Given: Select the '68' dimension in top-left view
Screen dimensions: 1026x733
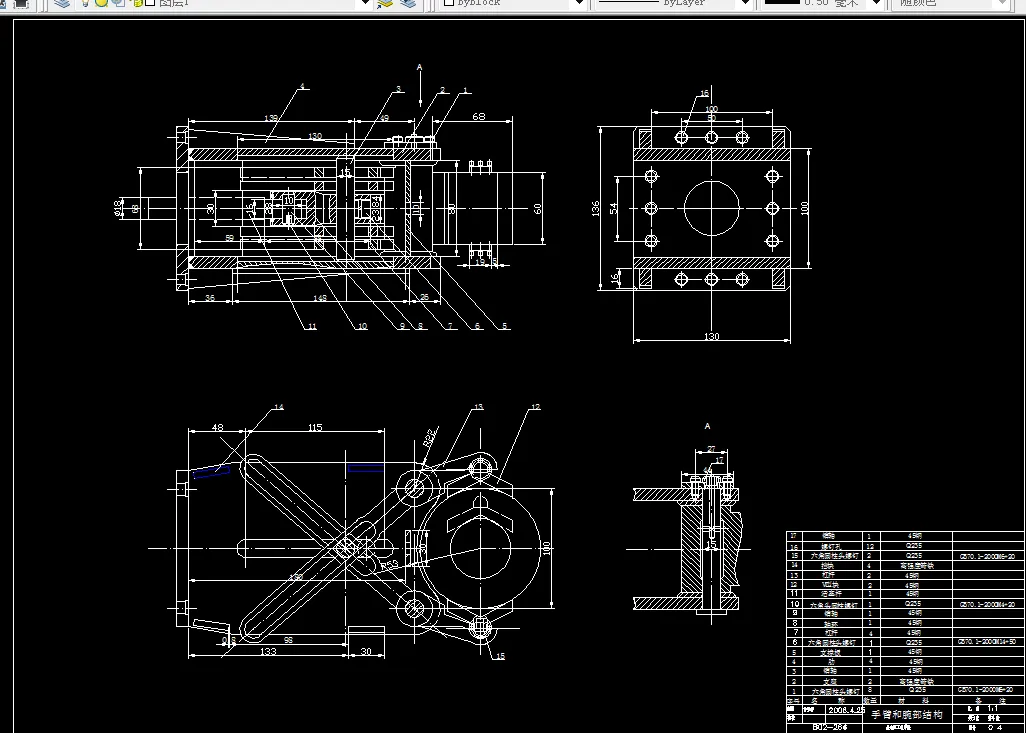Looking at the screenshot, I should [479, 116].
